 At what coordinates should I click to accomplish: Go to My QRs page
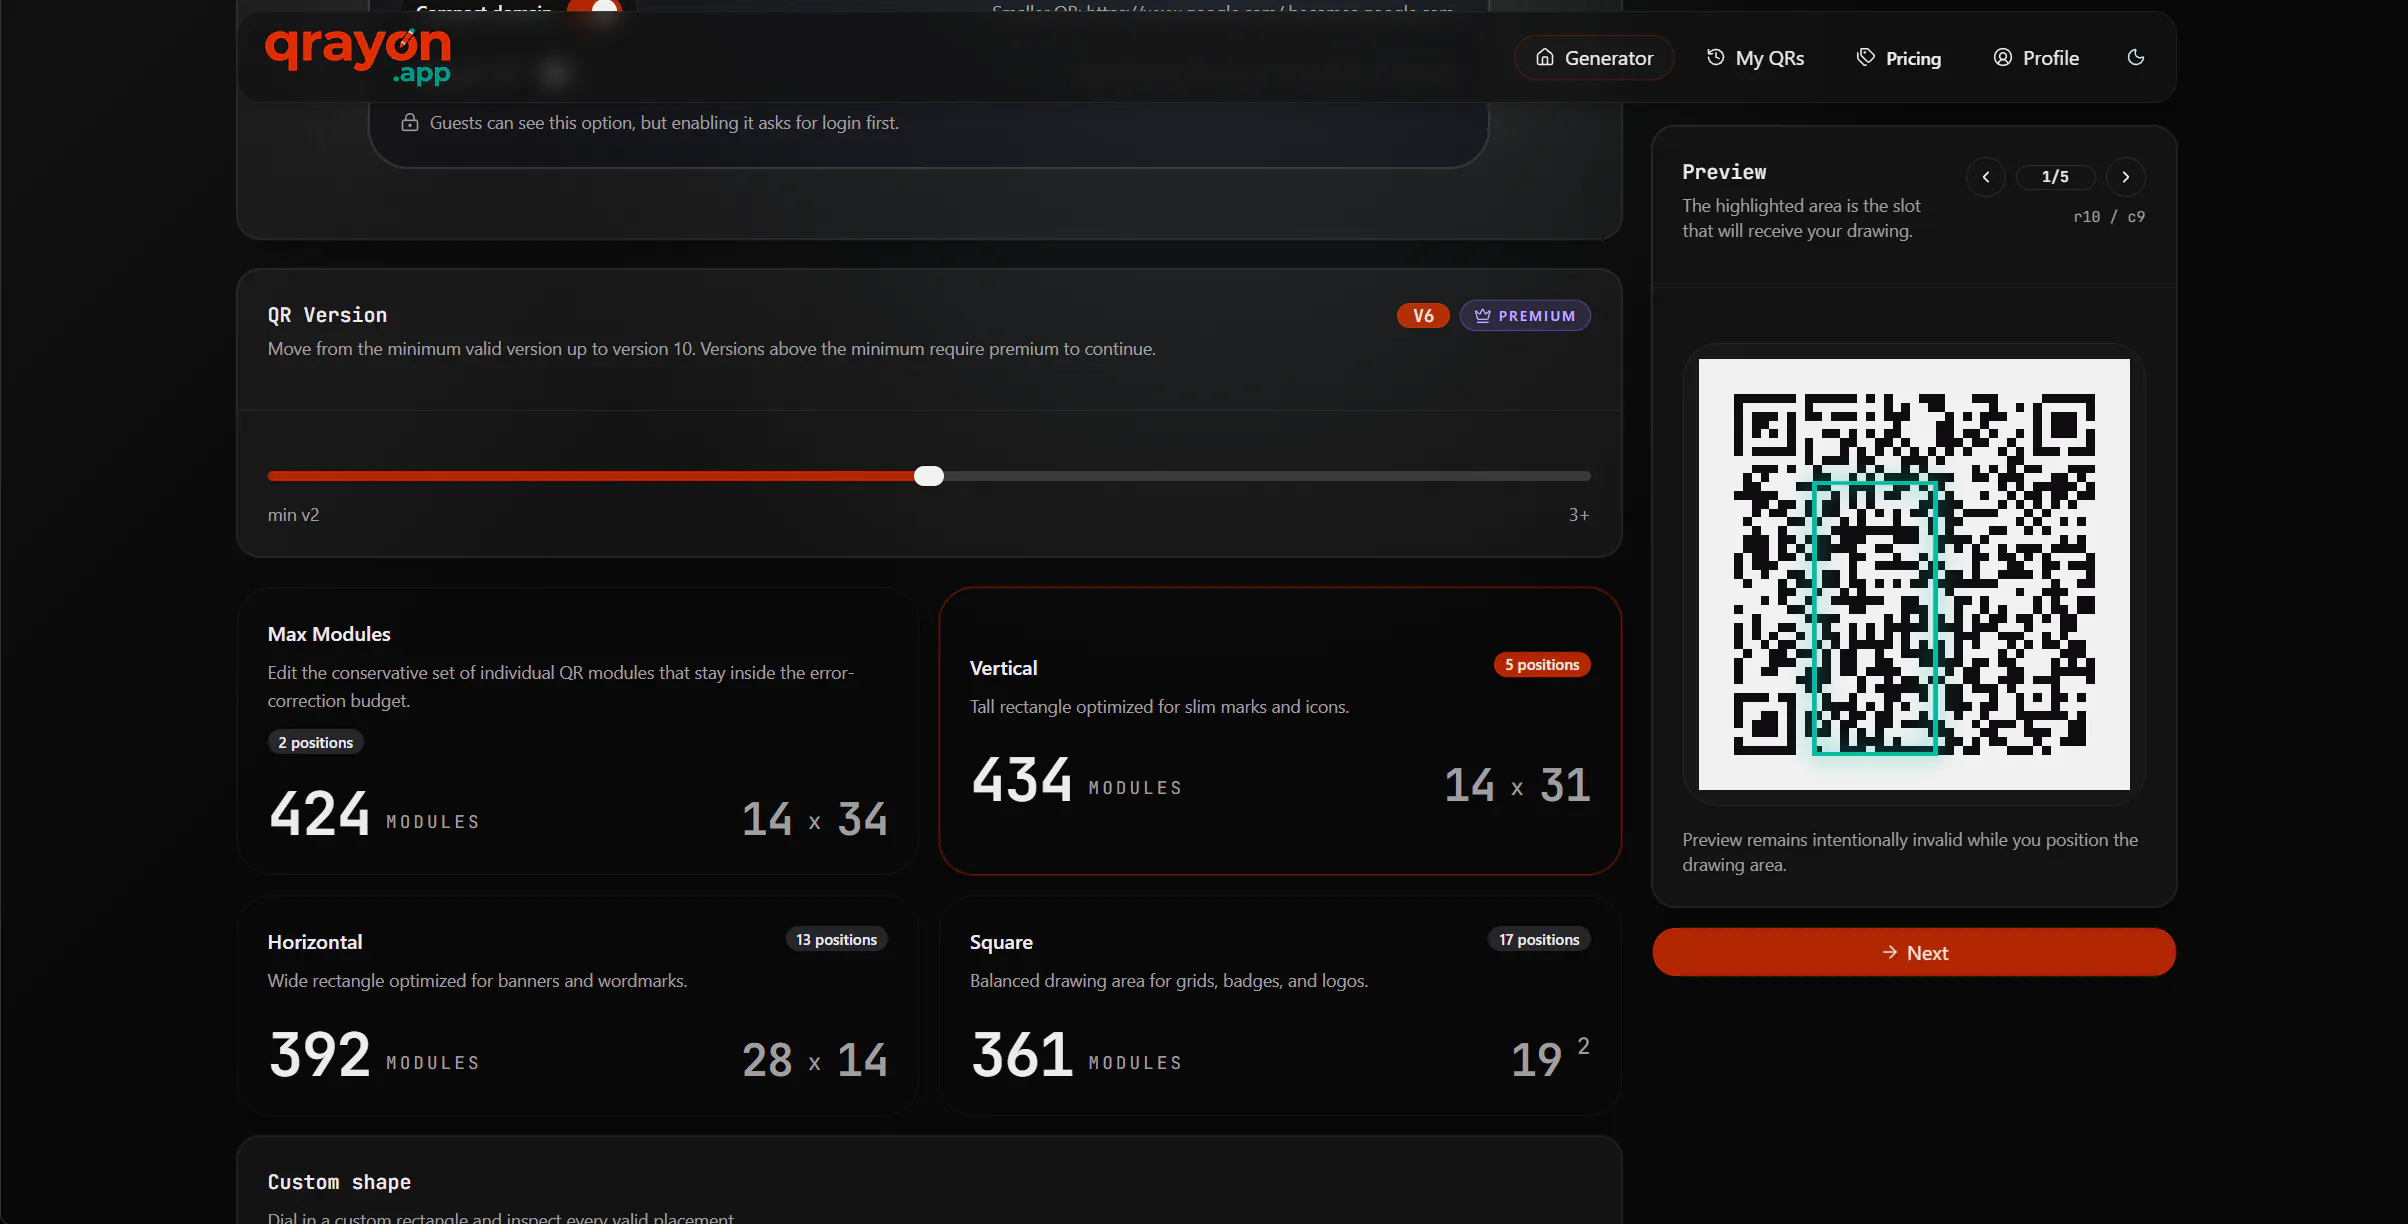[1755, 58]
